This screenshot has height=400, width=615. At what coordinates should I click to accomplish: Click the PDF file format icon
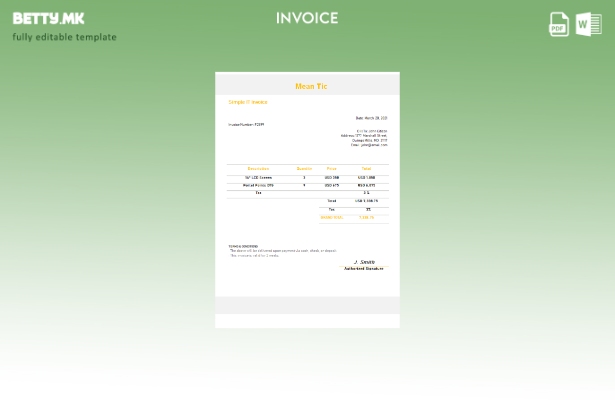559,24
